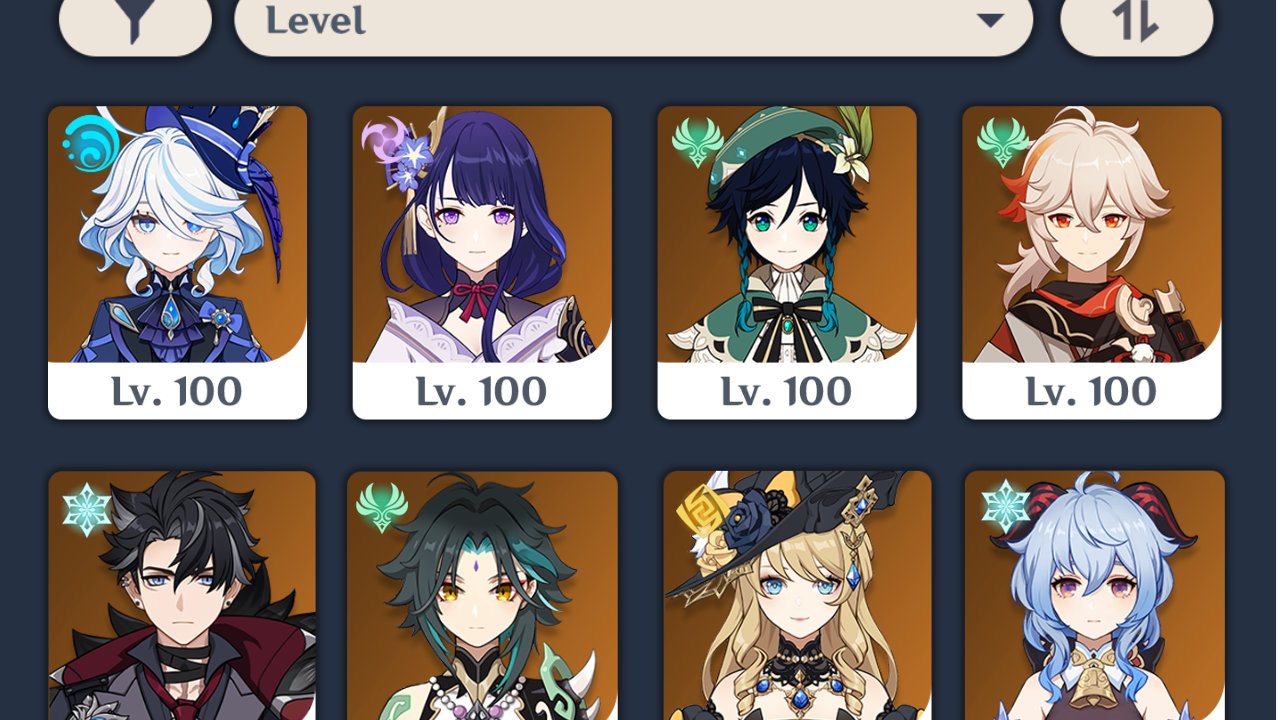Image resolution: width=1280 pixels, height=720 pixels.
Task: Select the Venti character card
Action: [x=787, y=262]
